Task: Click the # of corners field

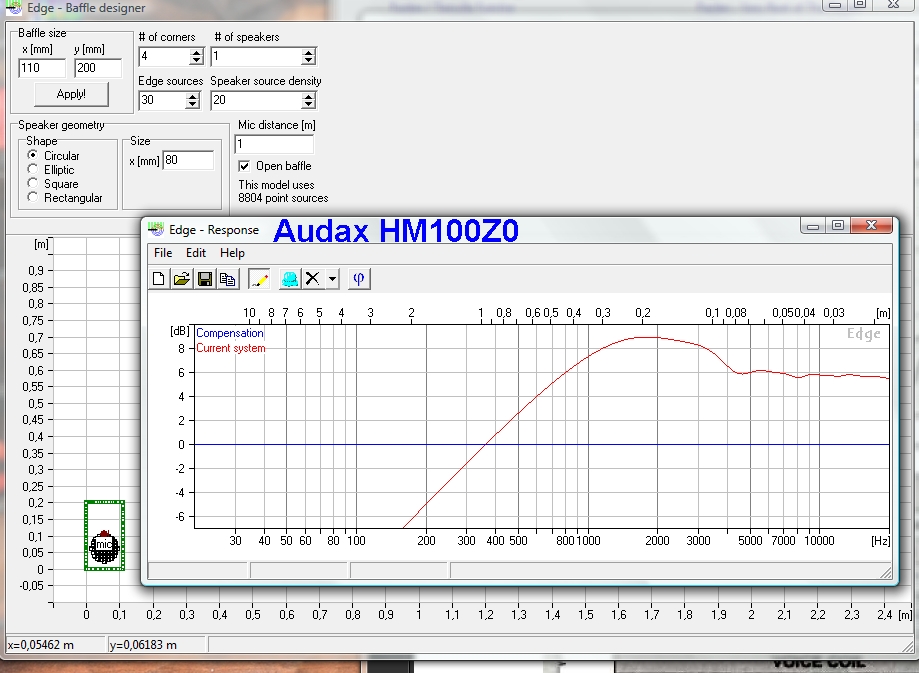Action: [165, 56]
